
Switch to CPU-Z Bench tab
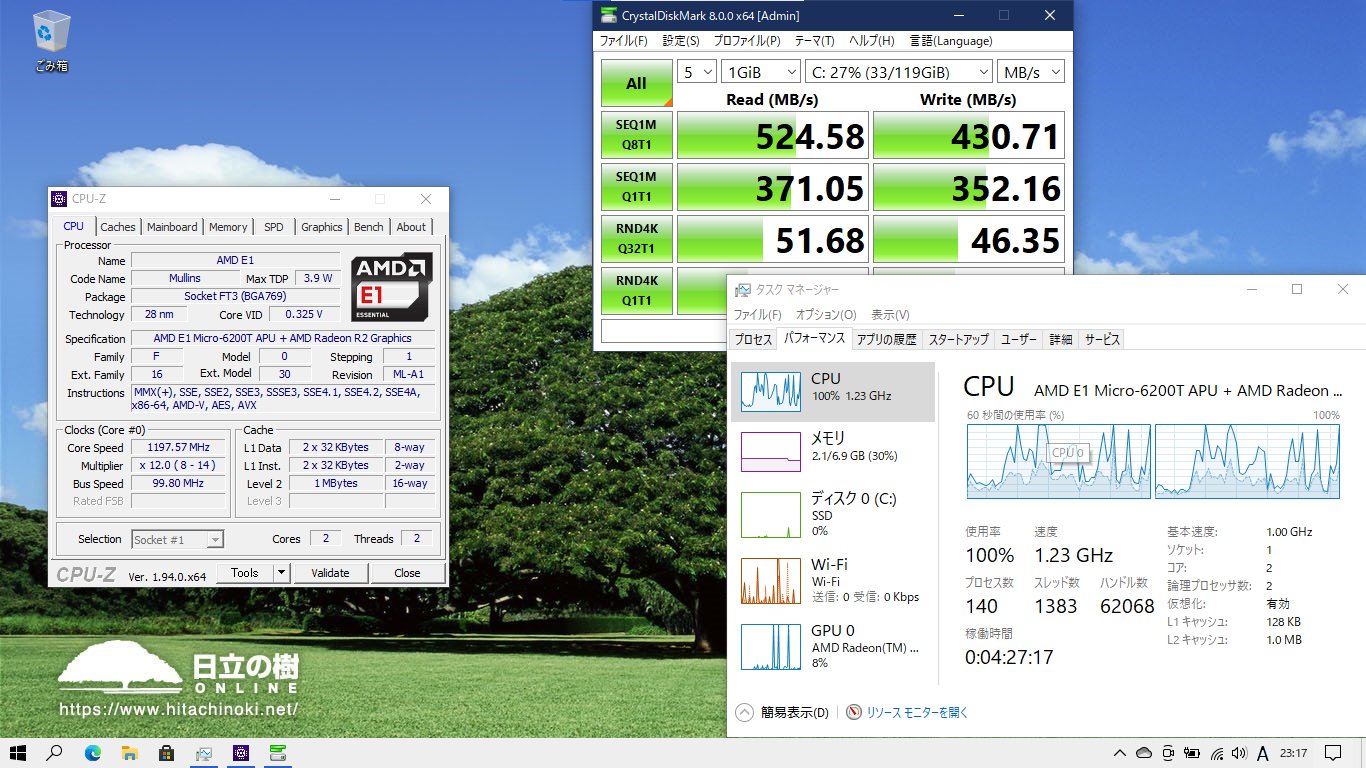pyautogui.click(x=369, y=227)
